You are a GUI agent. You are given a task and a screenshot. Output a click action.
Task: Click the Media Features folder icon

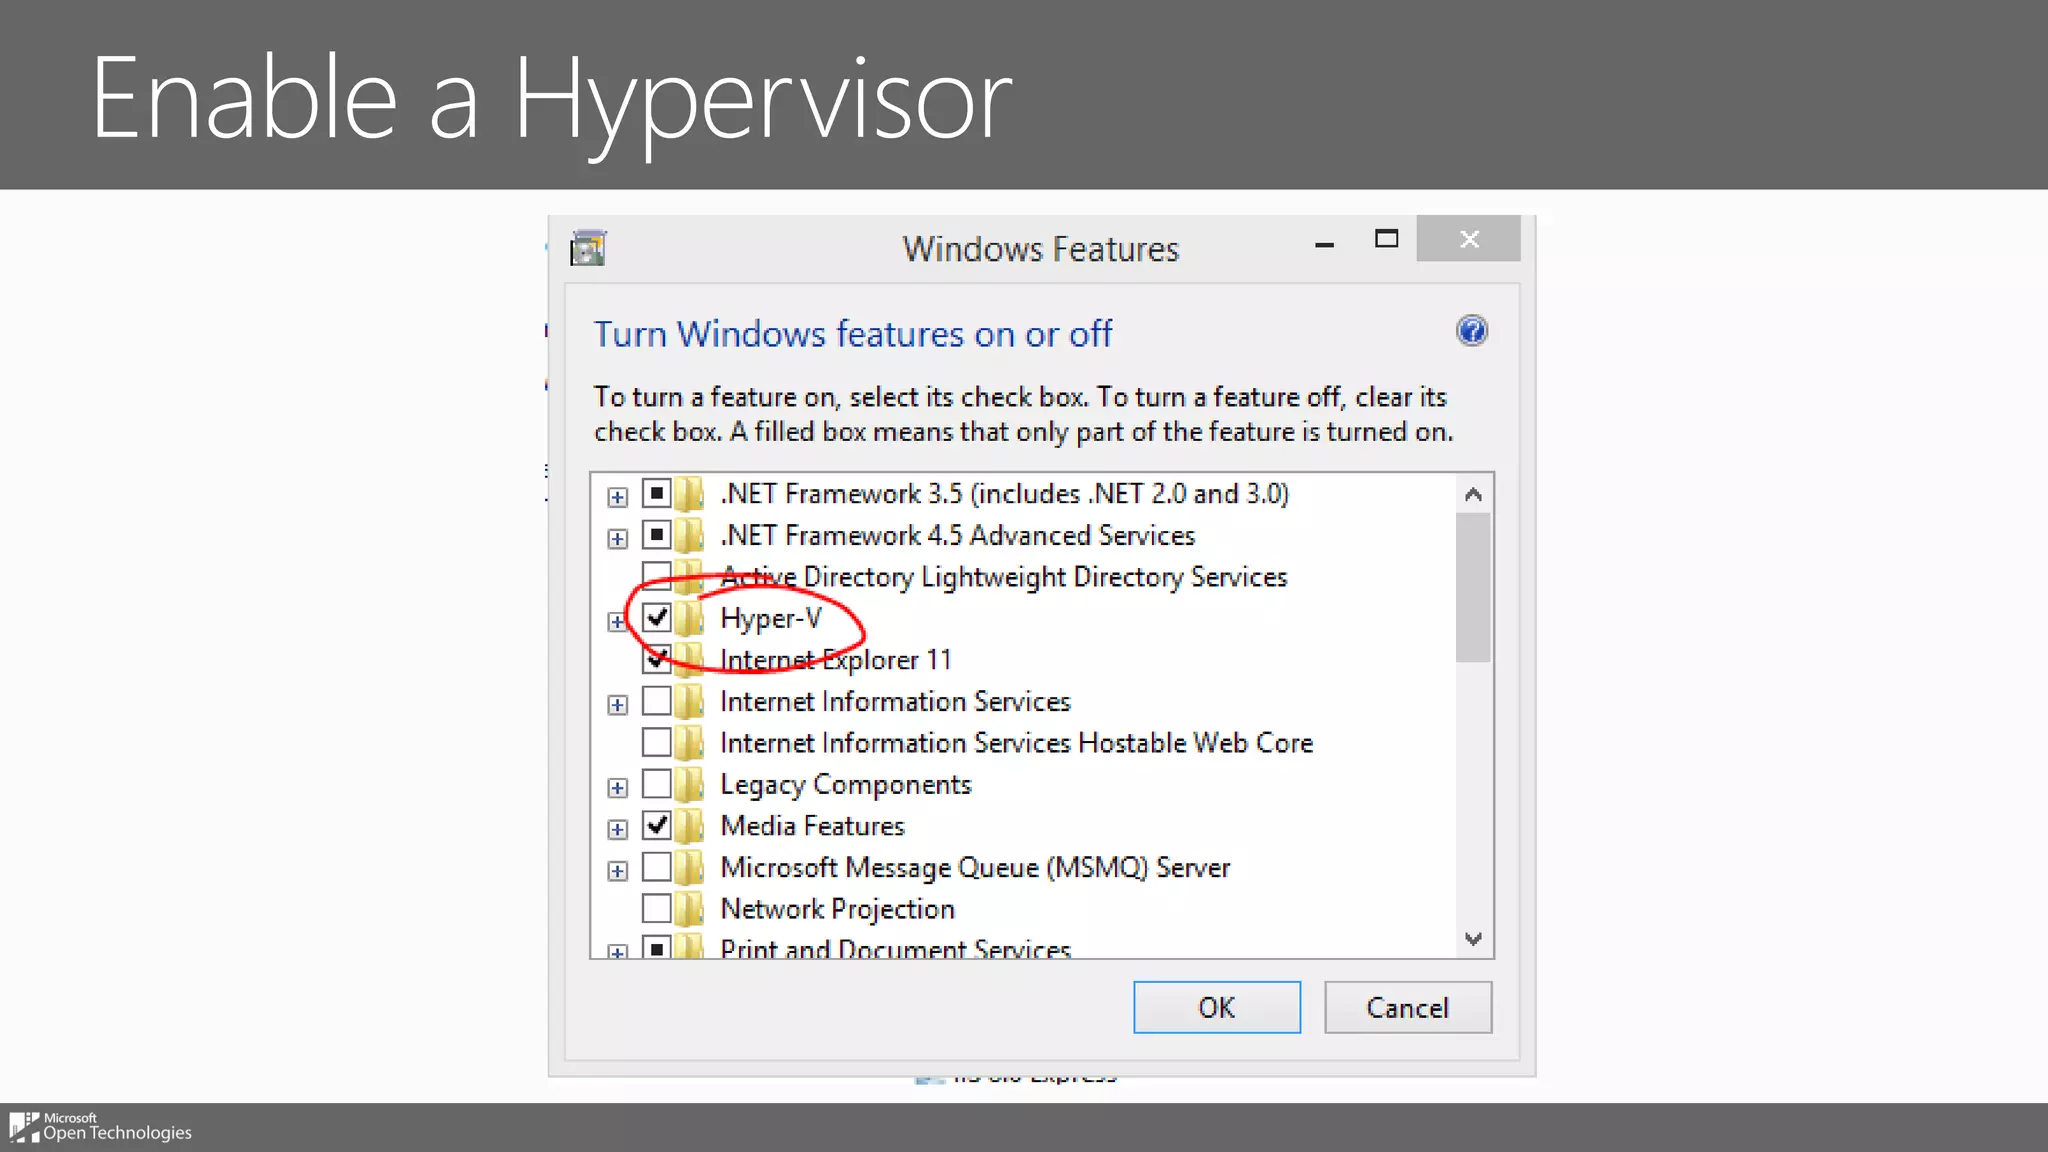(x=689, y=826)
